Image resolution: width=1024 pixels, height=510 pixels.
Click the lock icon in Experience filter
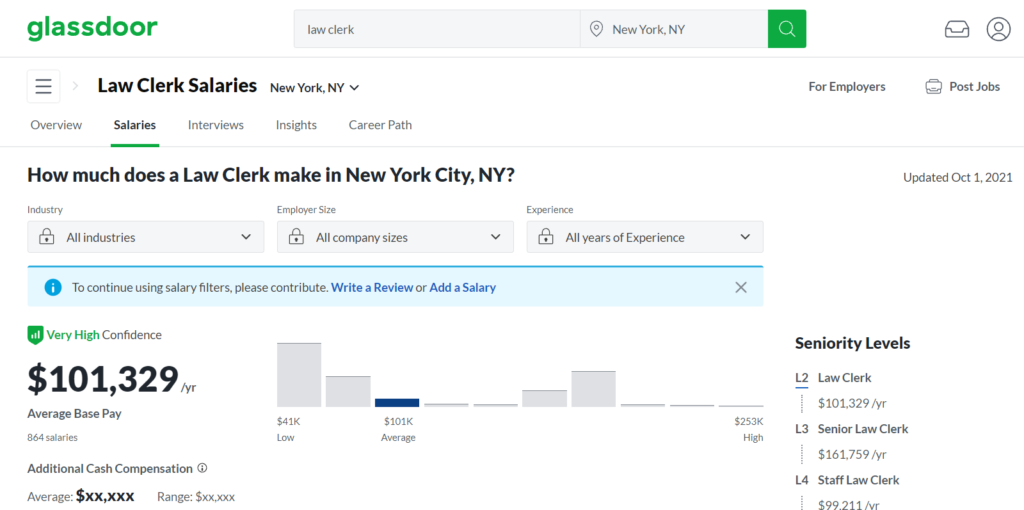(x=546, y=237)
